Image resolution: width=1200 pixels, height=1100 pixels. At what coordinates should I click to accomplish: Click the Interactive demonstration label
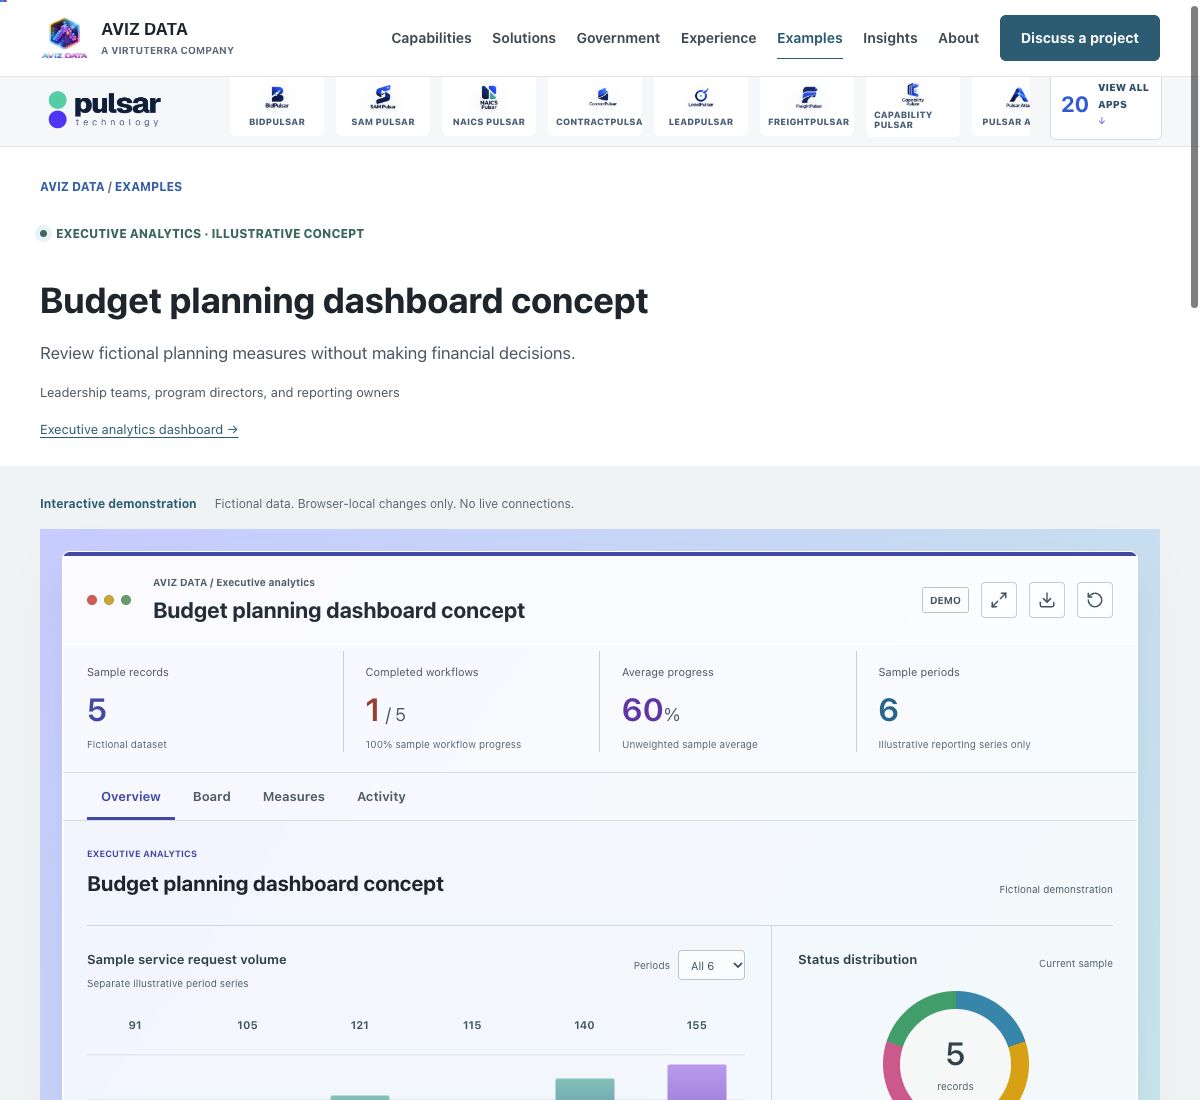click(118, 504)
